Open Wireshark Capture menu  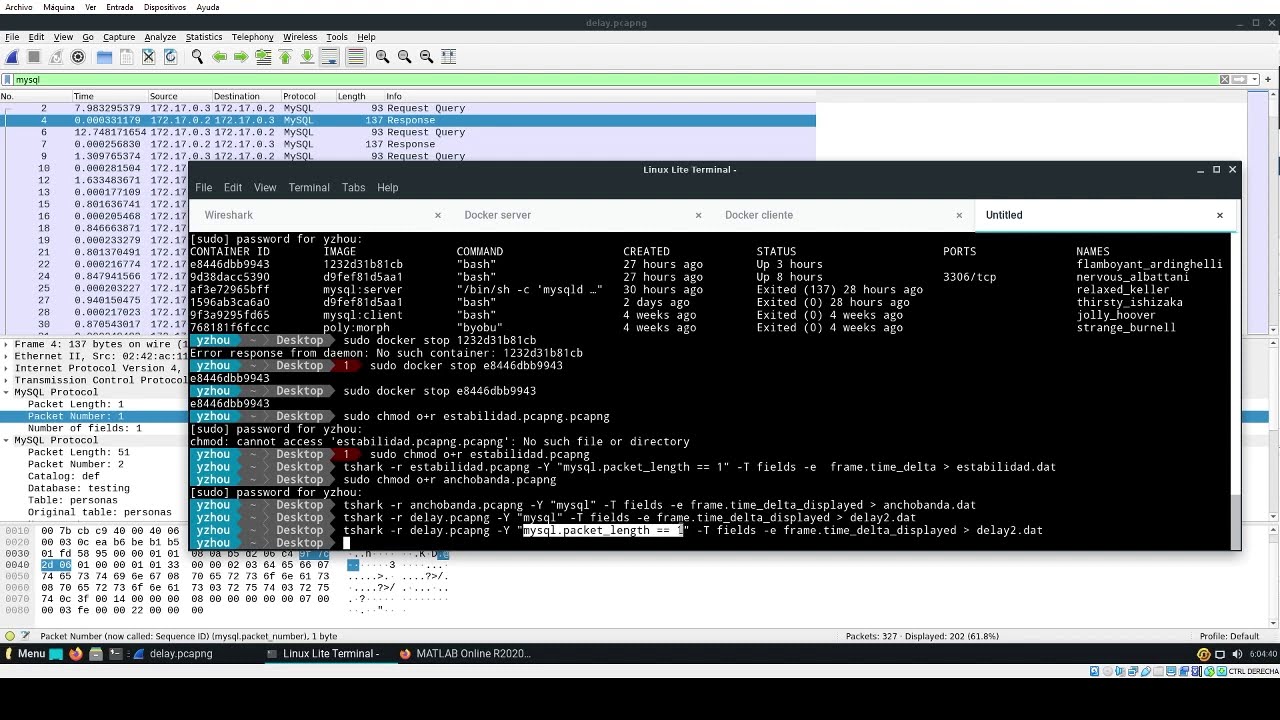click(118, 37)
